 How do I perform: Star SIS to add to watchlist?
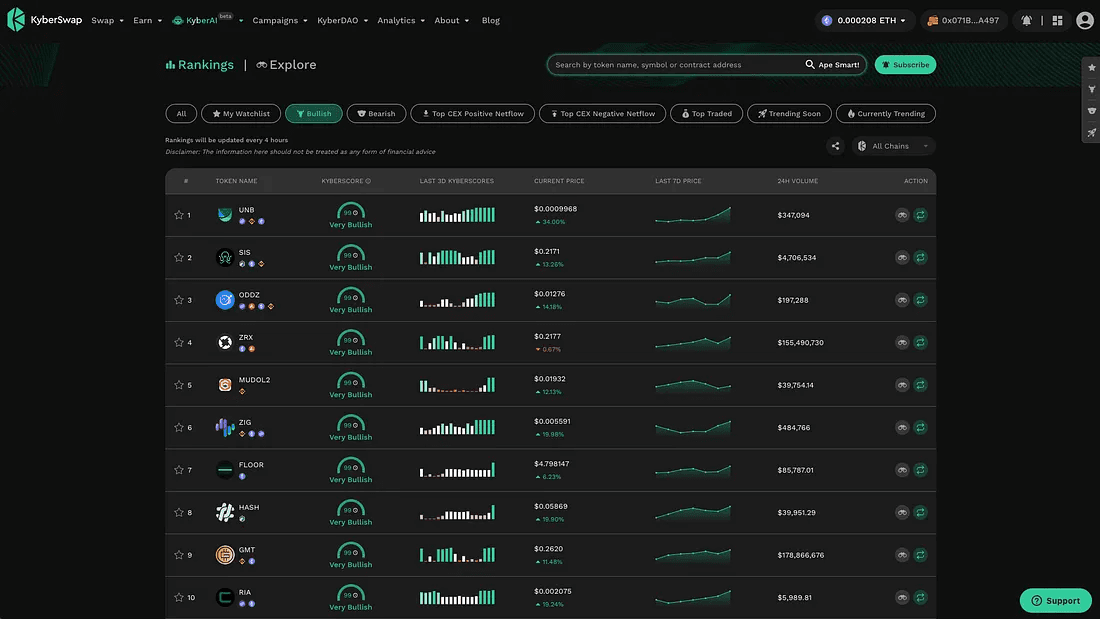click(x=179, y=258)
